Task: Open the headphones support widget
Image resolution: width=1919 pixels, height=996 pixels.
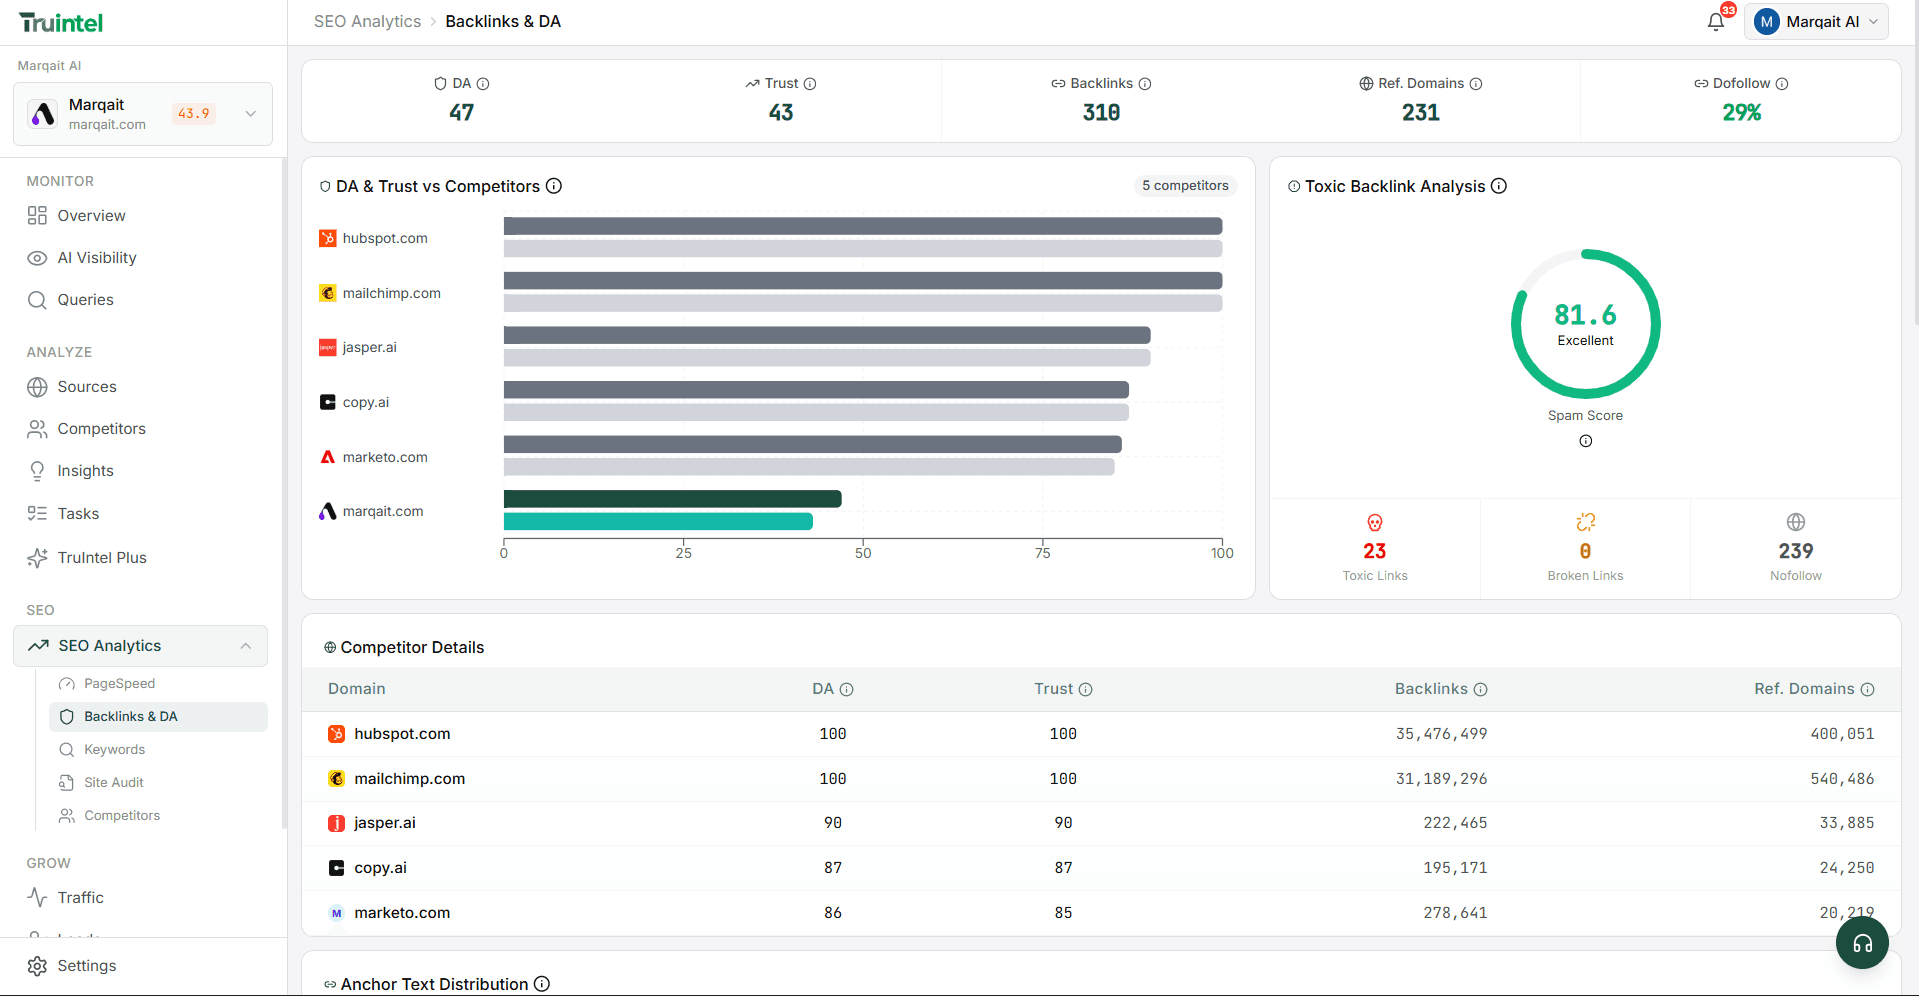Action: tap(1861, 942)
